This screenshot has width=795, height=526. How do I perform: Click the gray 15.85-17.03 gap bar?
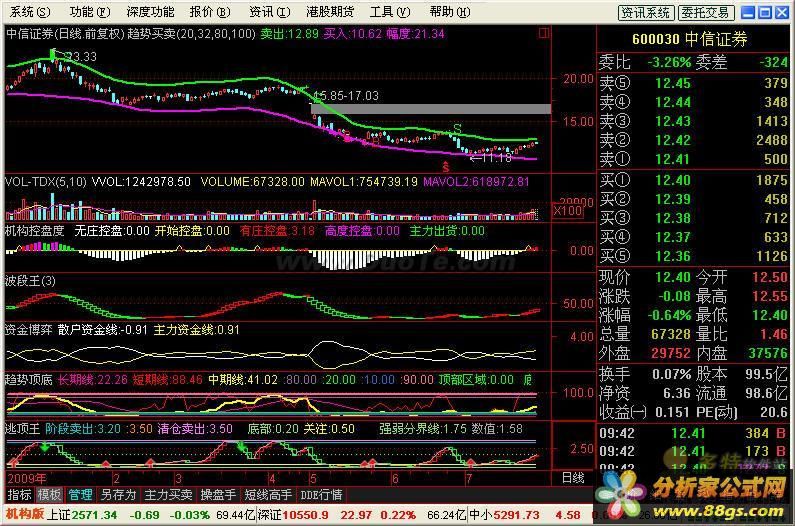click(x=431, y=109)
